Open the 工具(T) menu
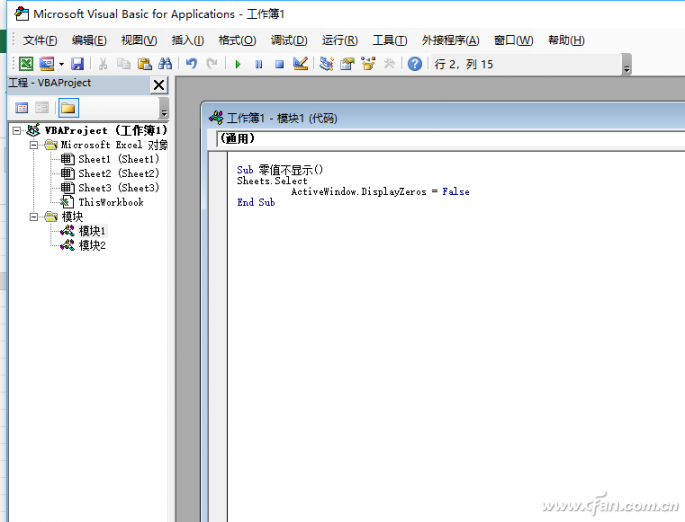 click(390, 40)
